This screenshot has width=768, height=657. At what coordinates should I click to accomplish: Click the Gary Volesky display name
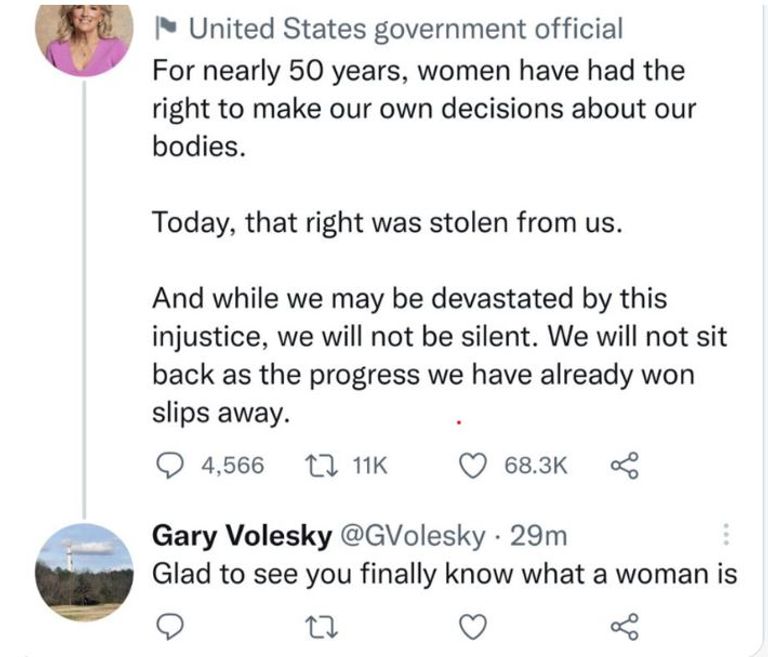click(x=242, y=537)
